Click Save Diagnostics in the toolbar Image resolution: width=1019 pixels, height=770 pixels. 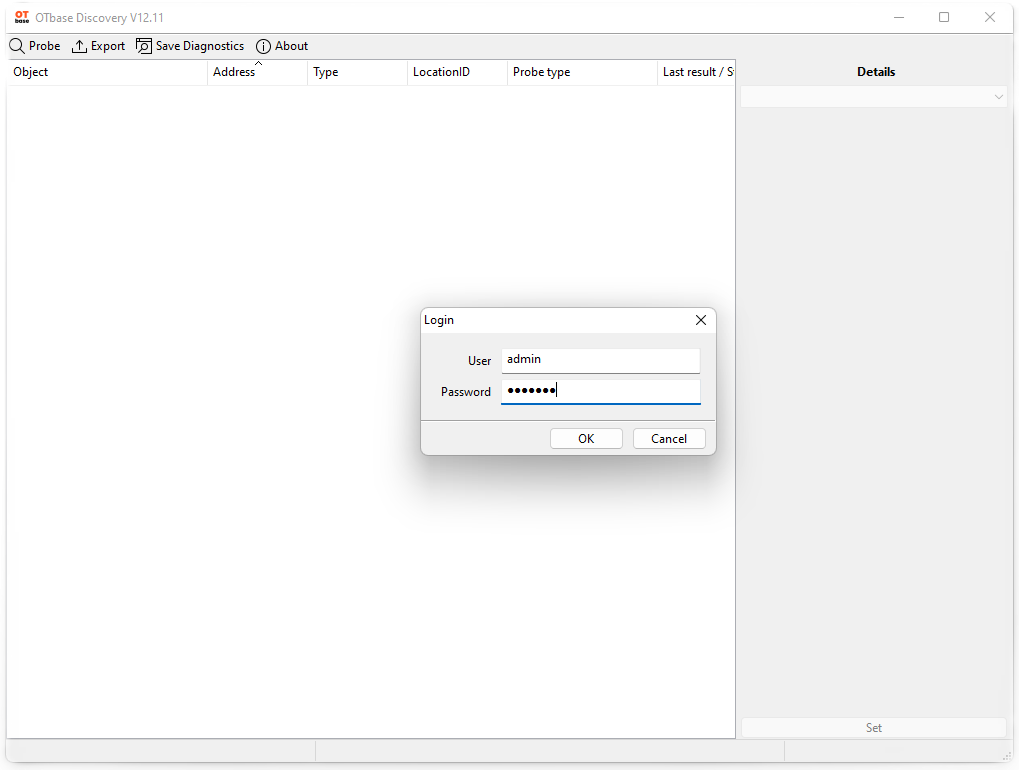[190, 46]
